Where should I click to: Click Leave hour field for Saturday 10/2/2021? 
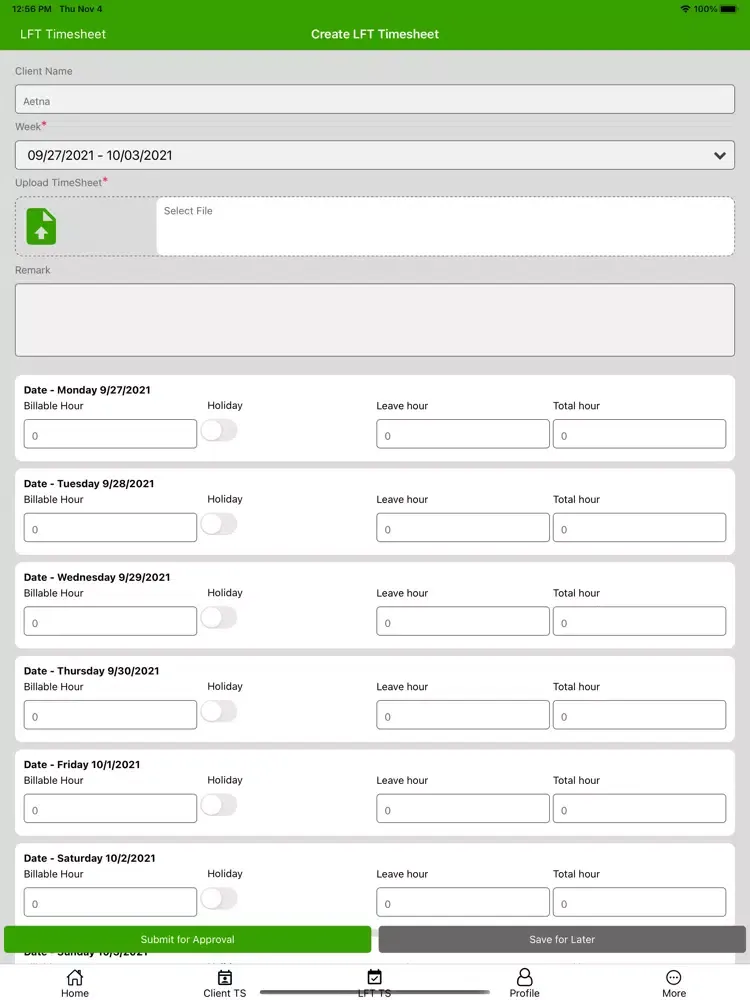[462, 902]
